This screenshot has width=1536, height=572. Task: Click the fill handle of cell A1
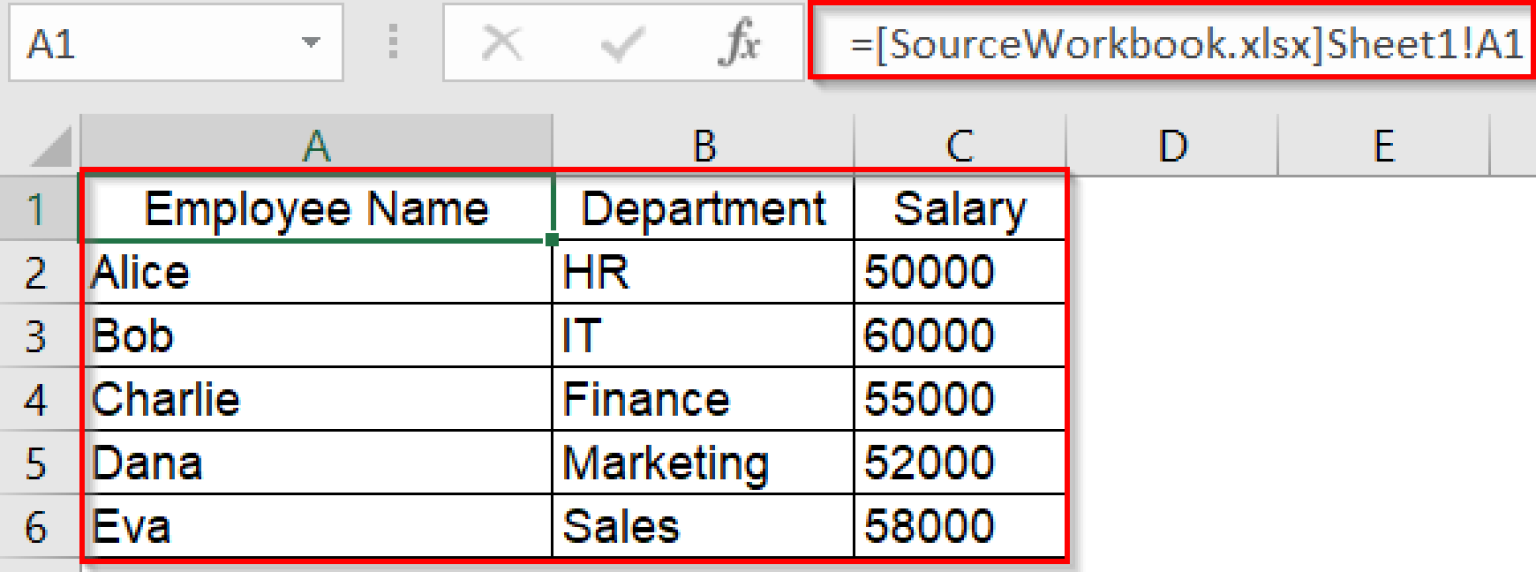(x=553, y=240)
